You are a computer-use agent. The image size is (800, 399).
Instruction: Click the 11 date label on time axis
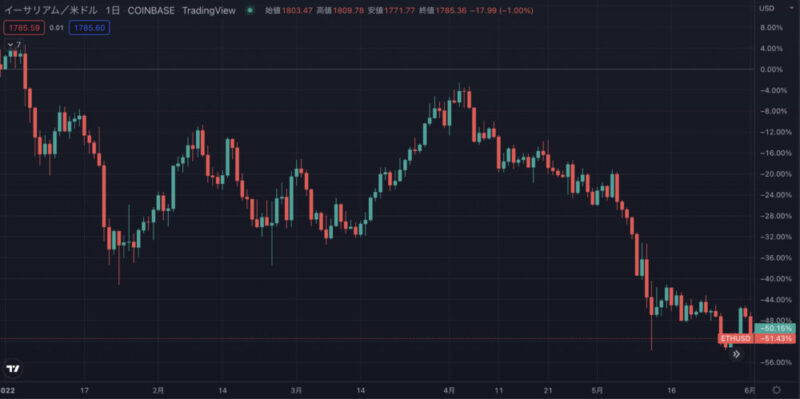coord(499,390)
